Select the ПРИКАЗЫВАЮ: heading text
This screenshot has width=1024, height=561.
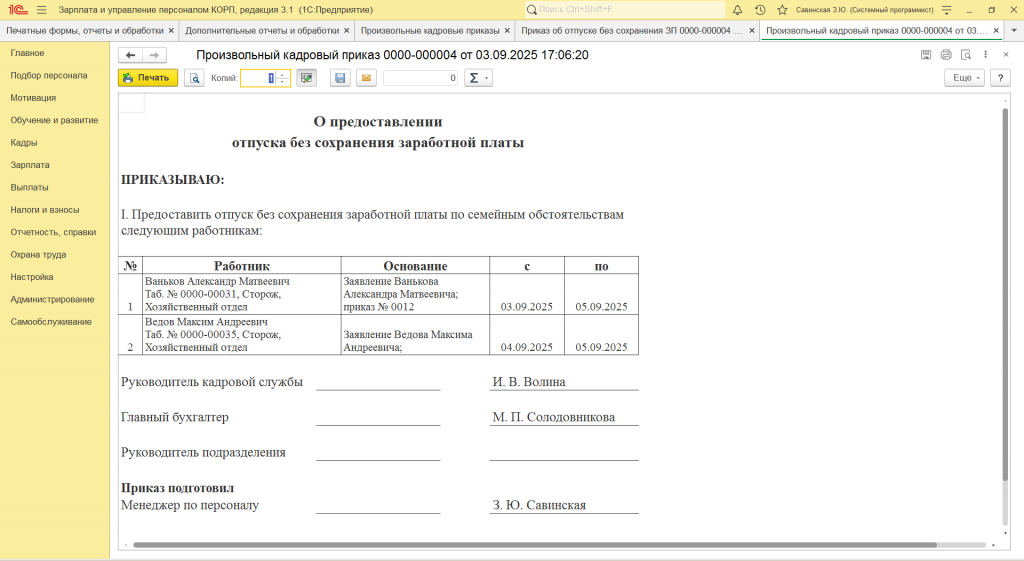(172, 180)
